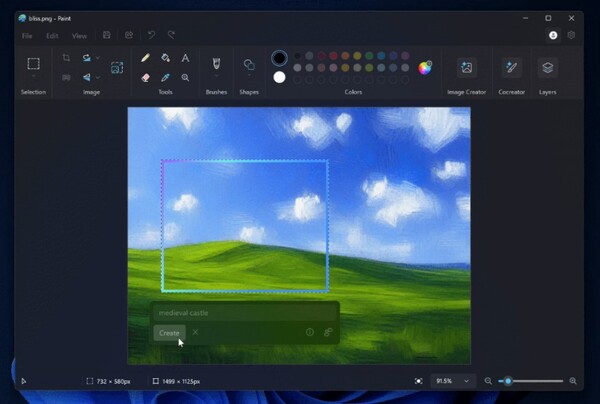Screen dimensions: 600x404
Task: Dismiss the prompt box with its X
Action: point(196,332)
